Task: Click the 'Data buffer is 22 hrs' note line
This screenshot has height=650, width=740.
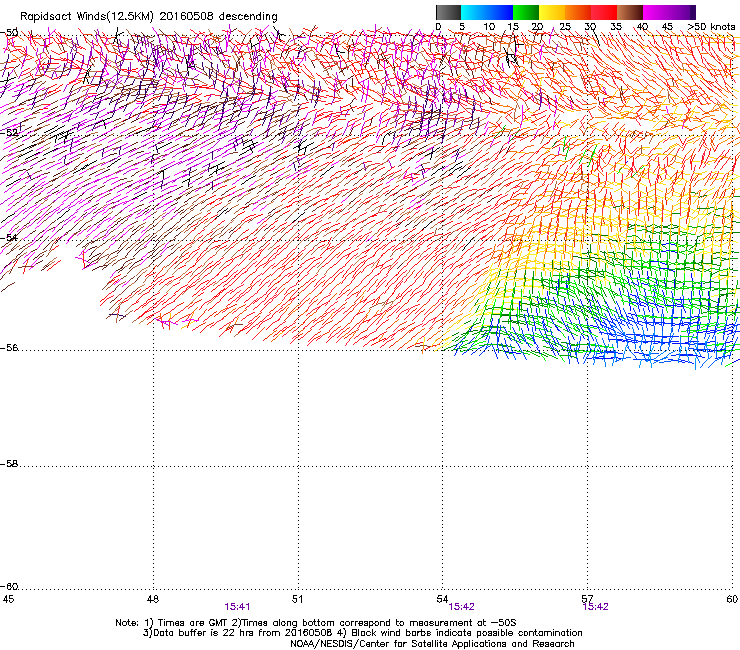Action: (x=362, y=633)
